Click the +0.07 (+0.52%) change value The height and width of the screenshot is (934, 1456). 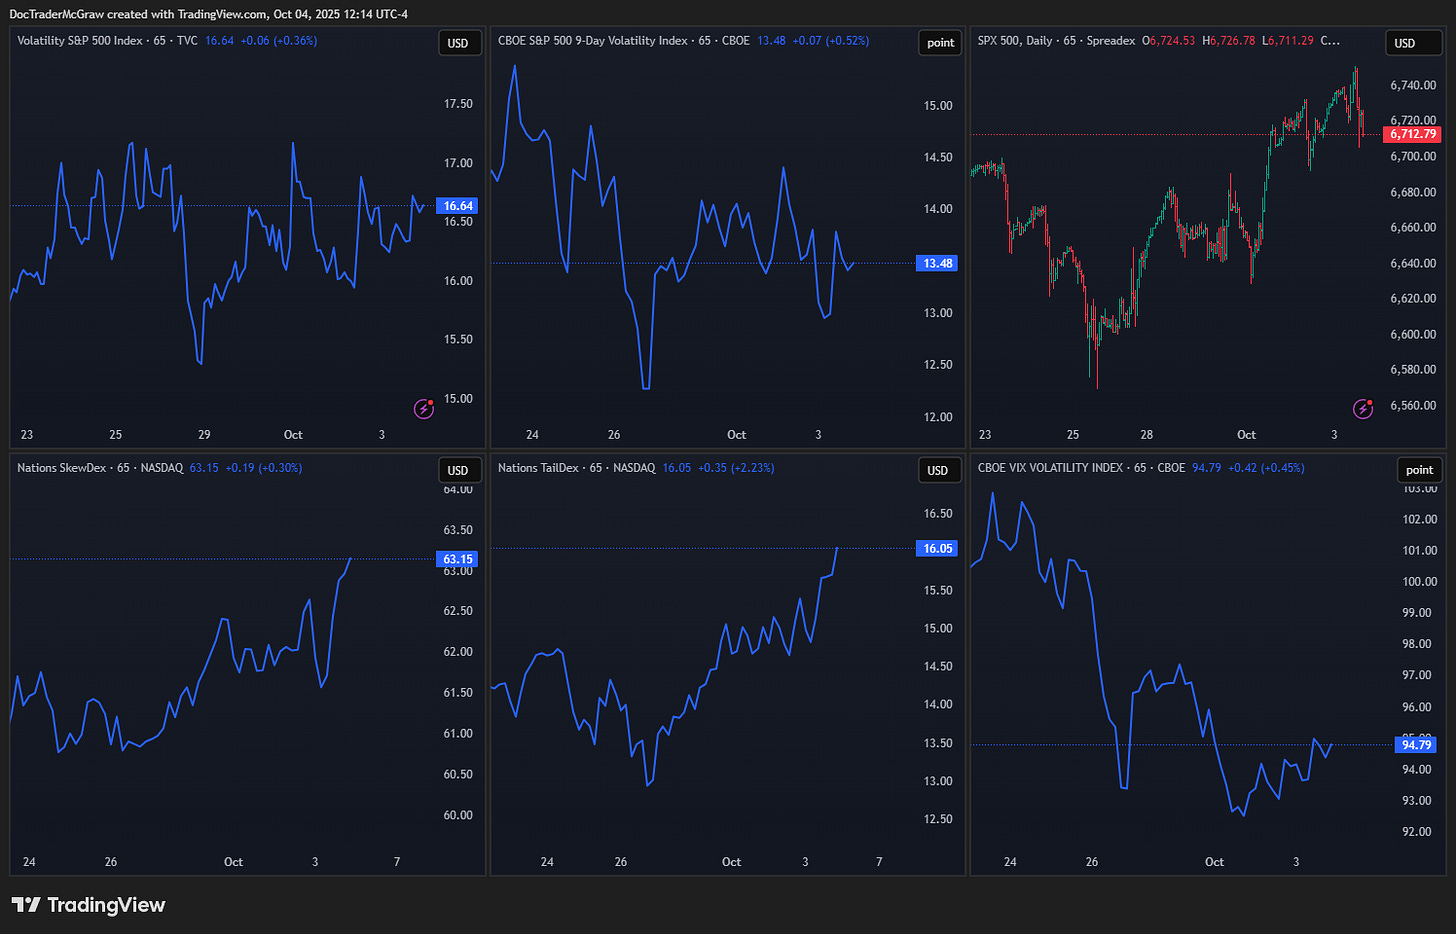tap(831, 41)
